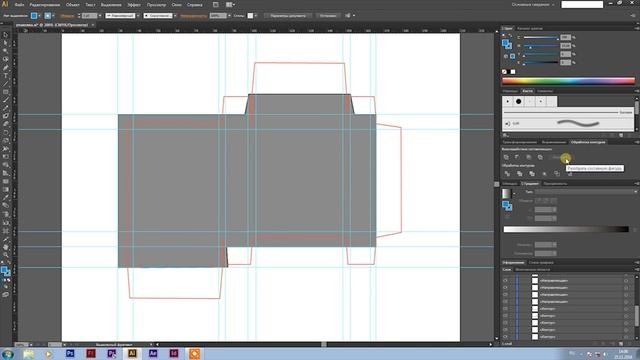Screen dimensions: 640x360
Task: Hide the topmost <Направляющая> sublayer eye
Action: pos(505,280)
